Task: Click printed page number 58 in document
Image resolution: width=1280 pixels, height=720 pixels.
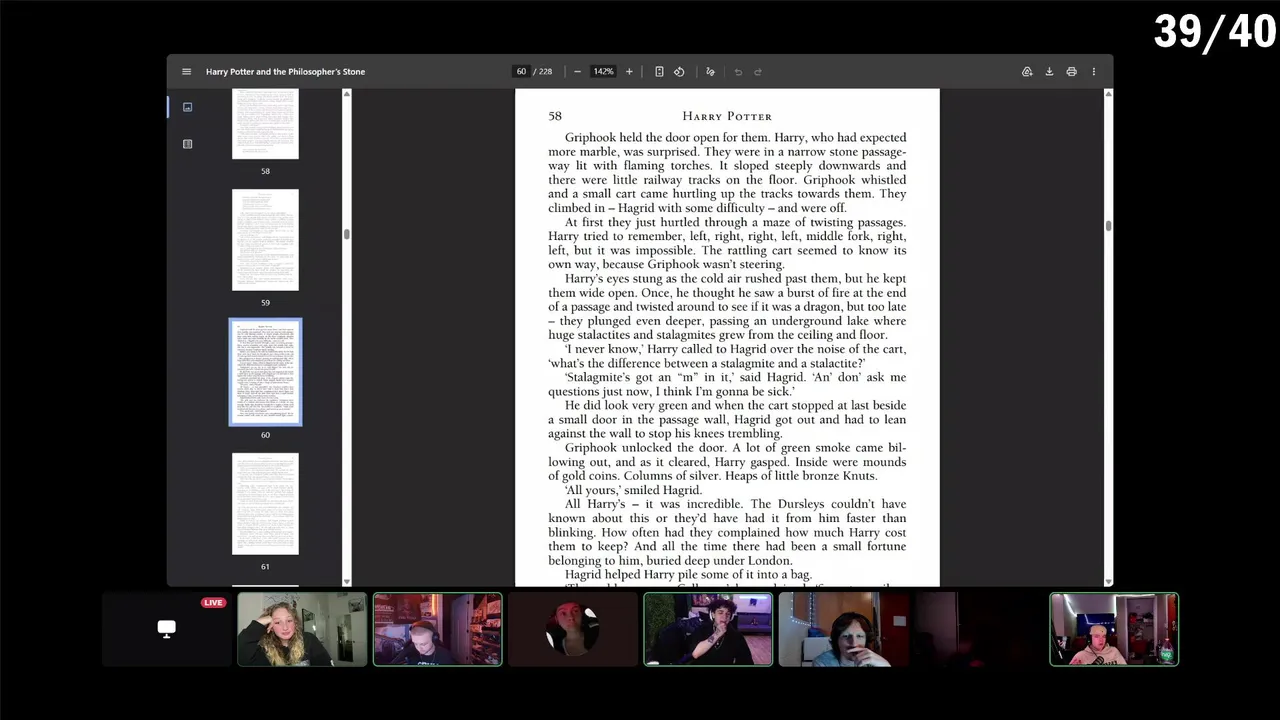Action: tap(555, 116)
